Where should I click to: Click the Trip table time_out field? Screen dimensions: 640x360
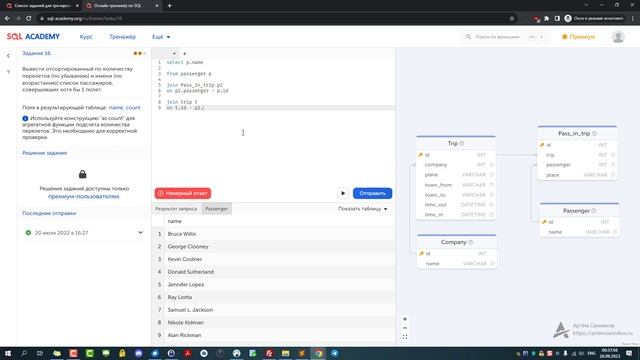click(x=456, y=204)
